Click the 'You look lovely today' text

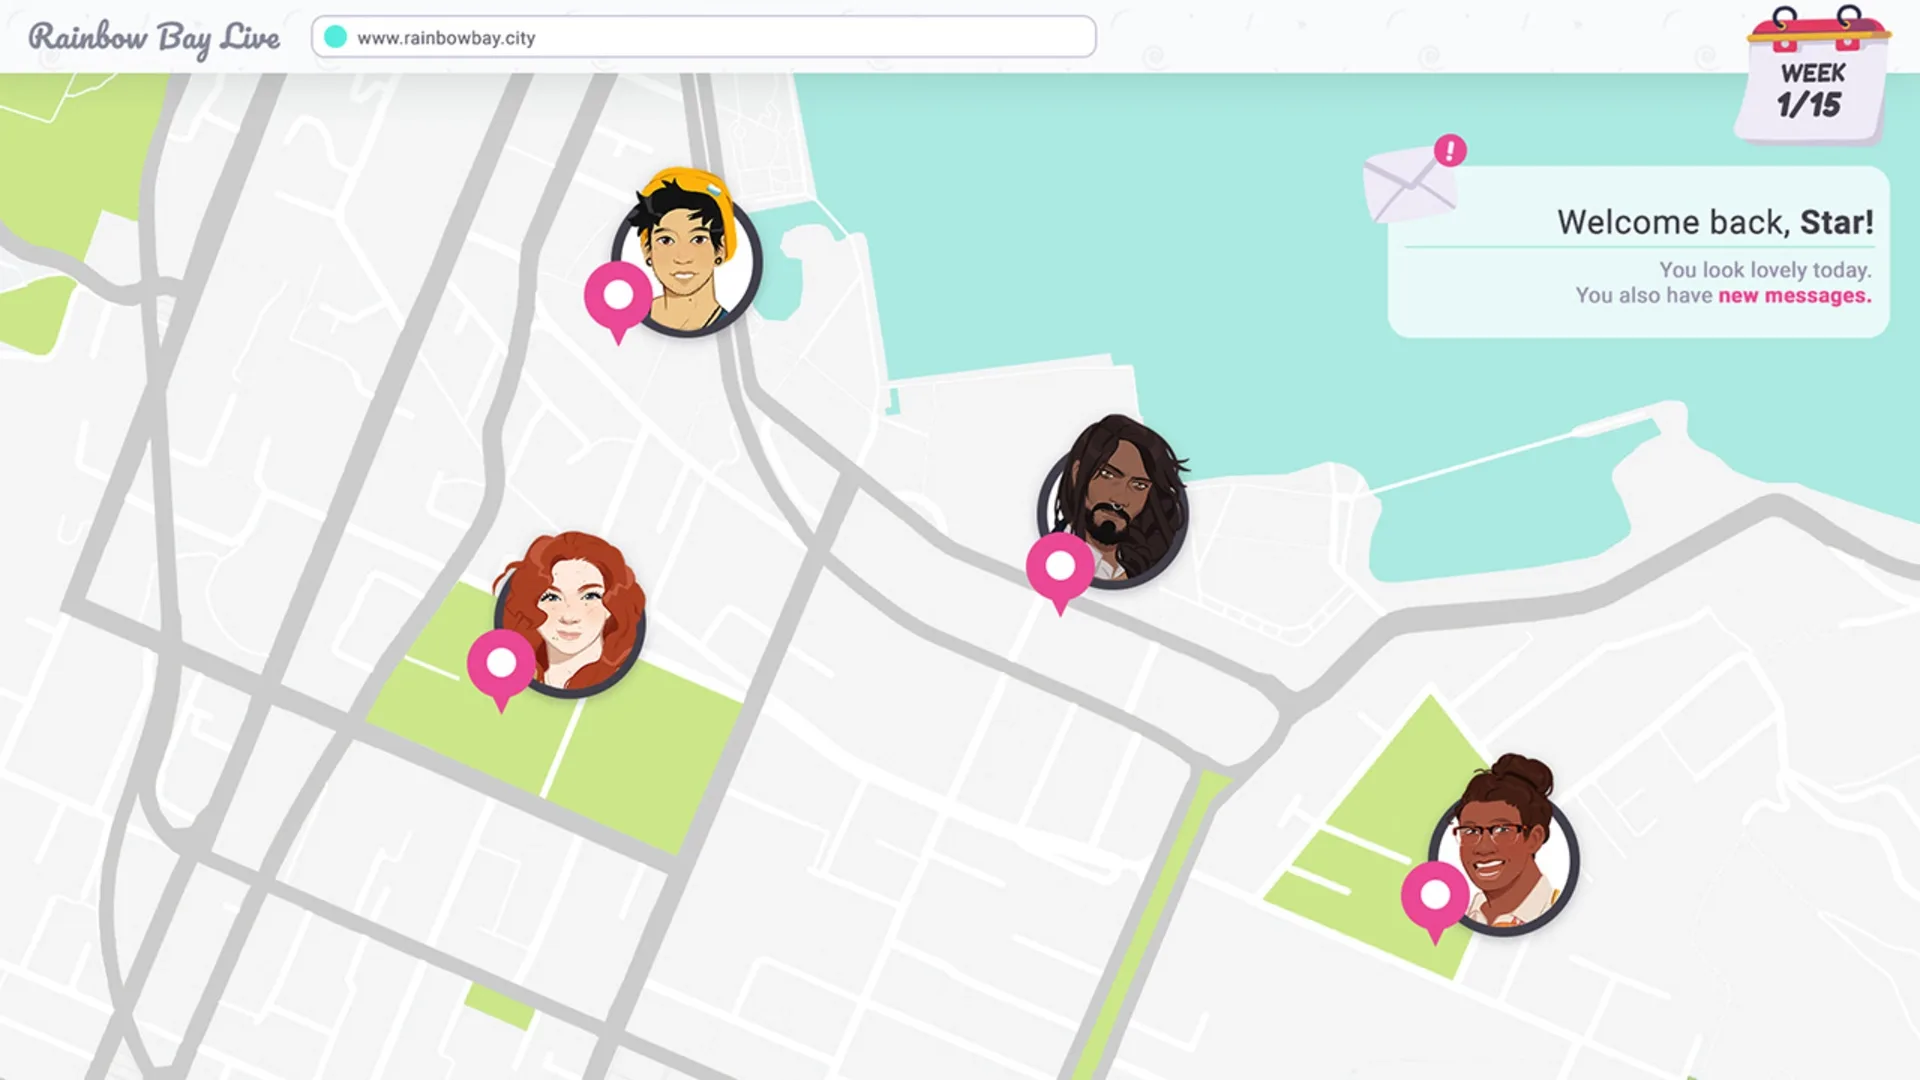pyautogui.click(x=1764, y=270)
